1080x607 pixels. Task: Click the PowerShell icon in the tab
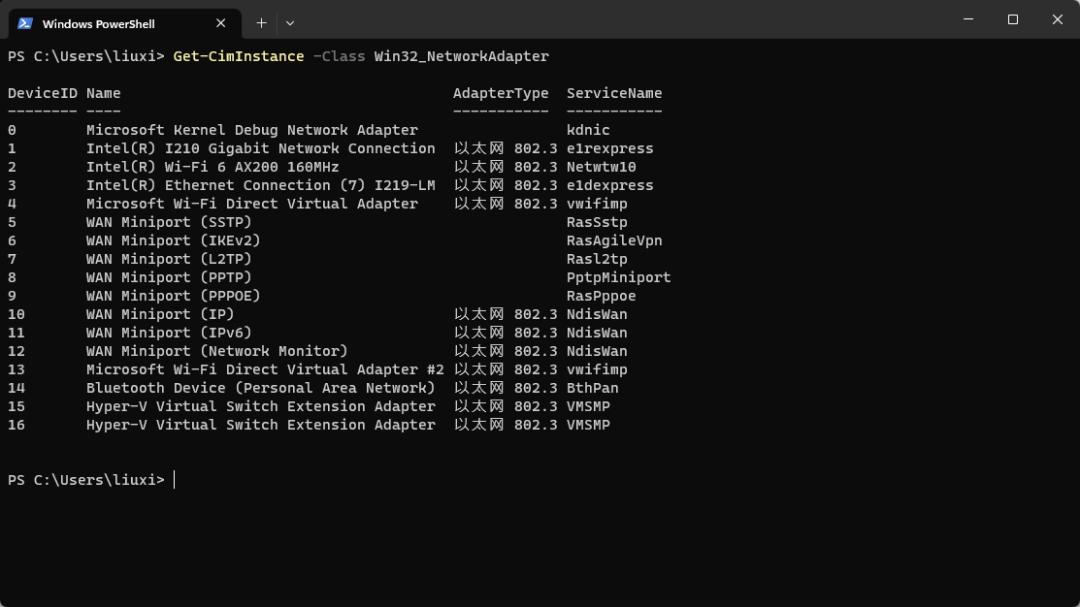pyautogui.click(x=25, y=23)
